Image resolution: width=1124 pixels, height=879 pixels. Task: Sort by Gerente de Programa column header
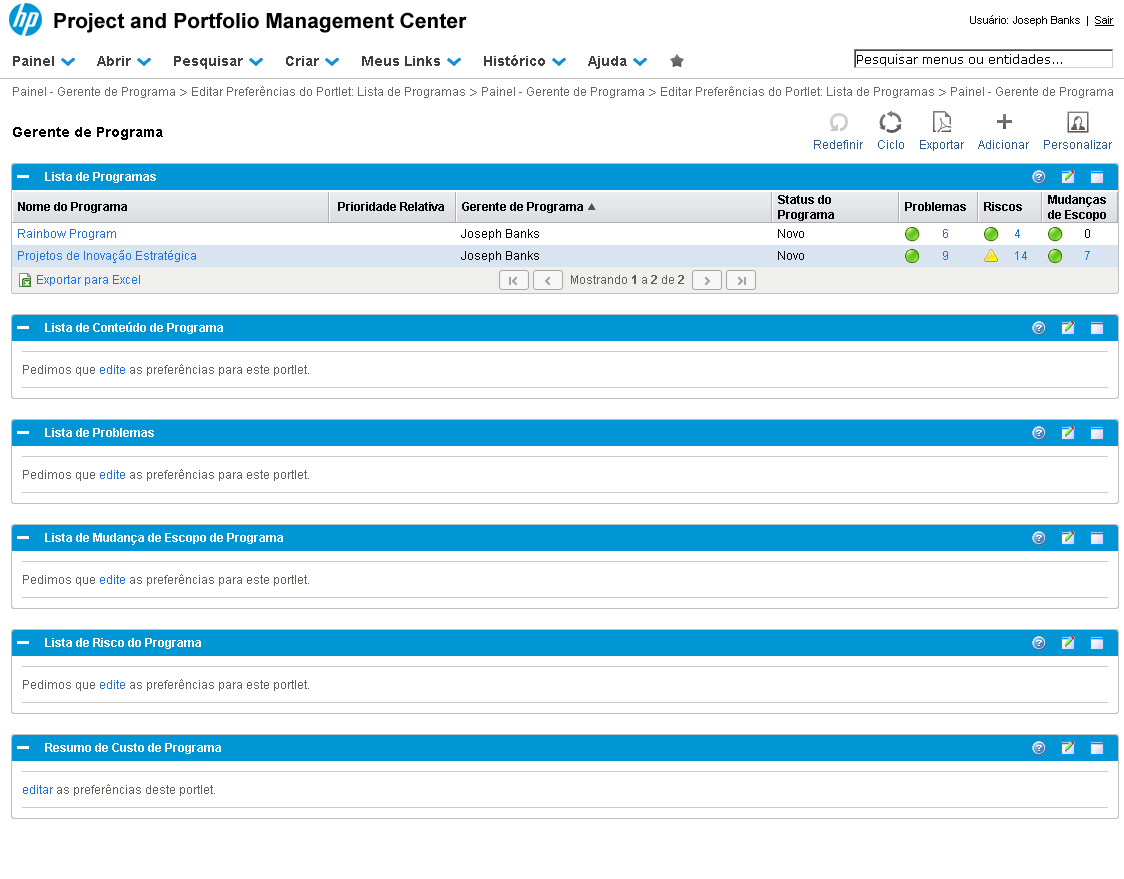(x=522, y=207)
